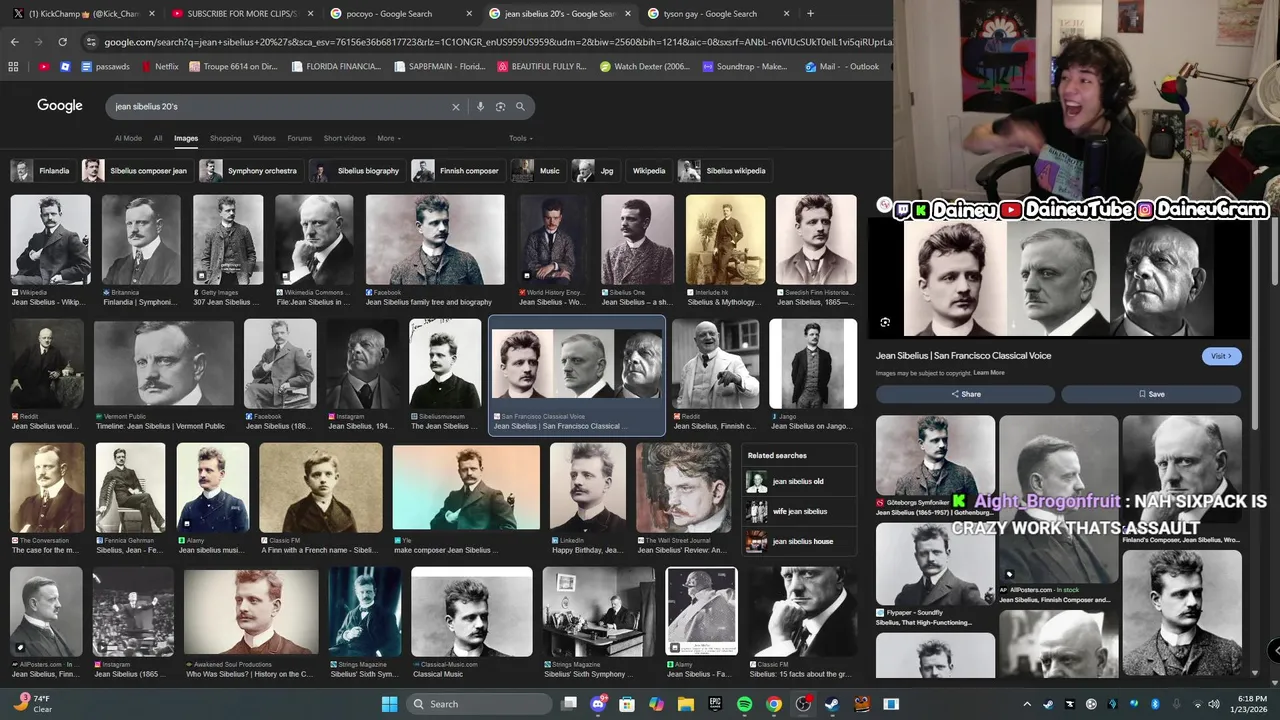1280x720 pixels.
Task: Start voice search with microphone icon
Action: 480,107
